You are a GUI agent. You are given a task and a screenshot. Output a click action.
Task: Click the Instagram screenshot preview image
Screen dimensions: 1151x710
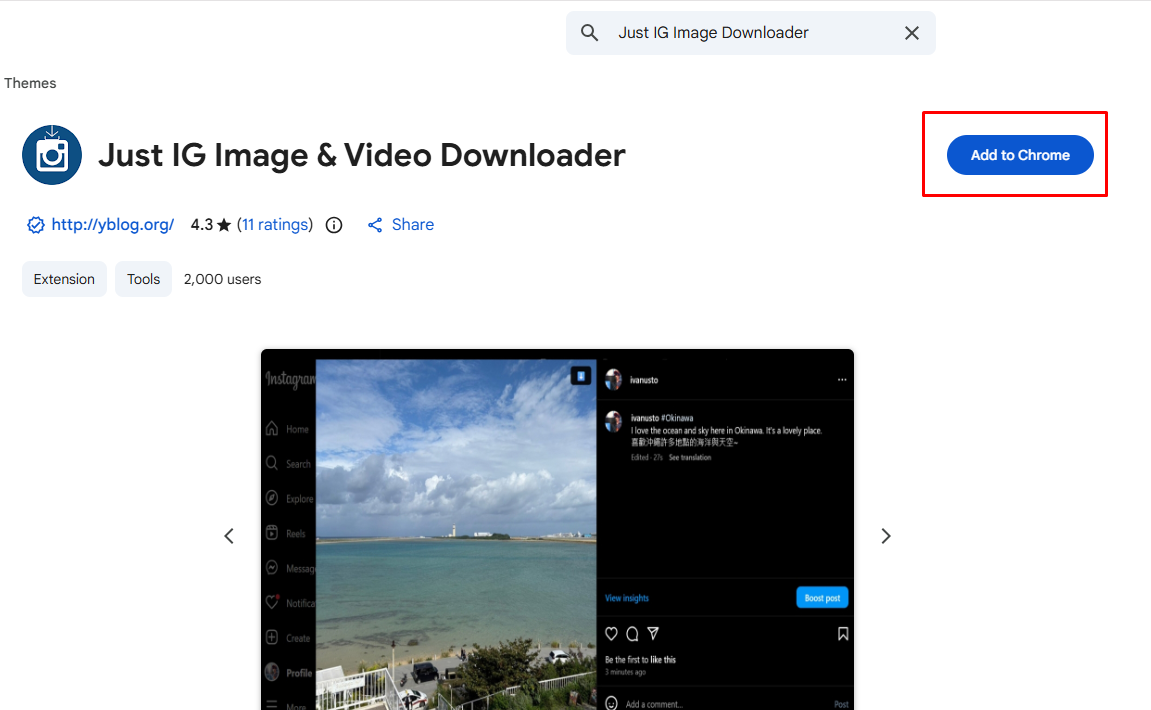[x=557, y=530]
